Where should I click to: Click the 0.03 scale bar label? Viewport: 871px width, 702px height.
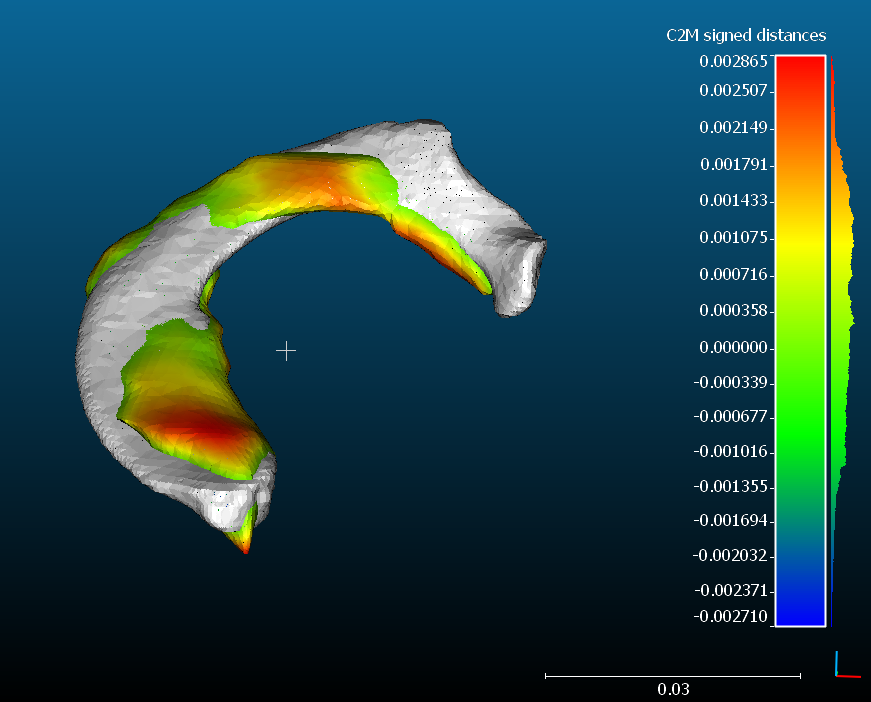point(673,689)
